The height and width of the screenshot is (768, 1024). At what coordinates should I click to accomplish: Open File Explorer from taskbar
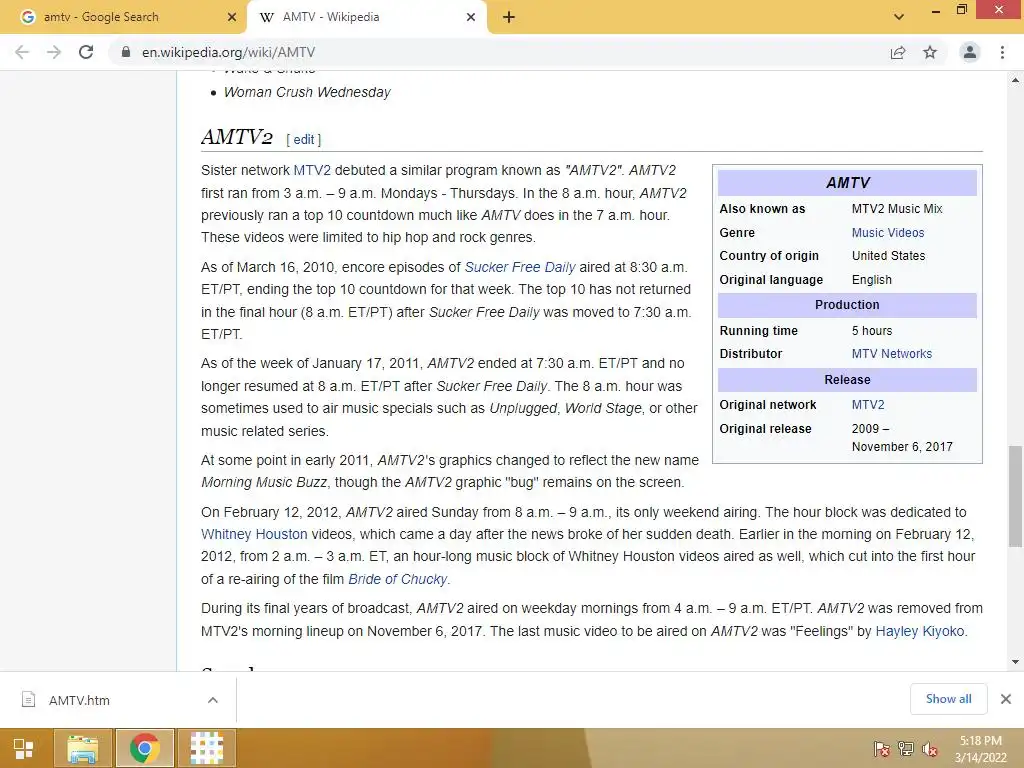pyautogui.click(x=83, y=748)
